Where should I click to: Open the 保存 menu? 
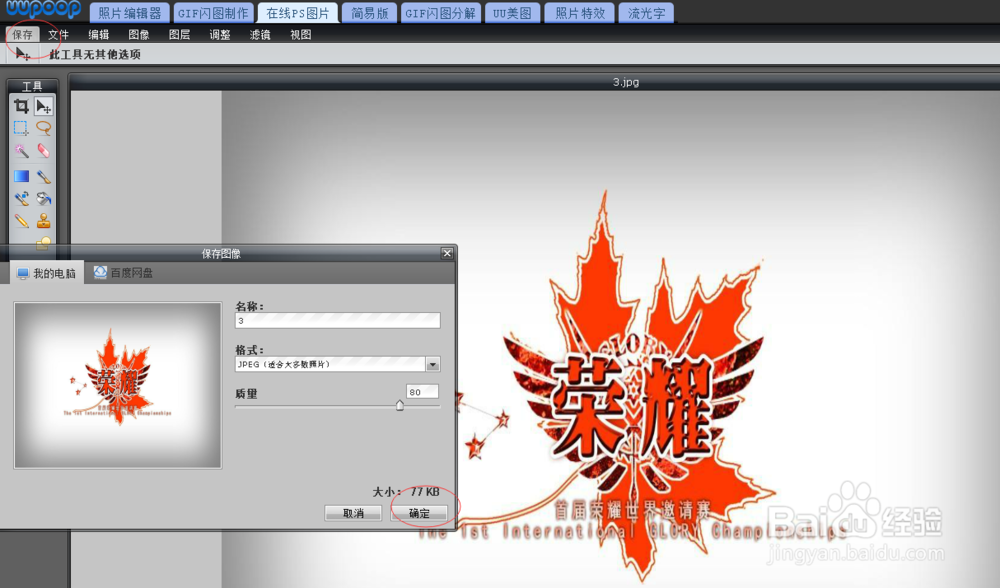coord(22,34)
